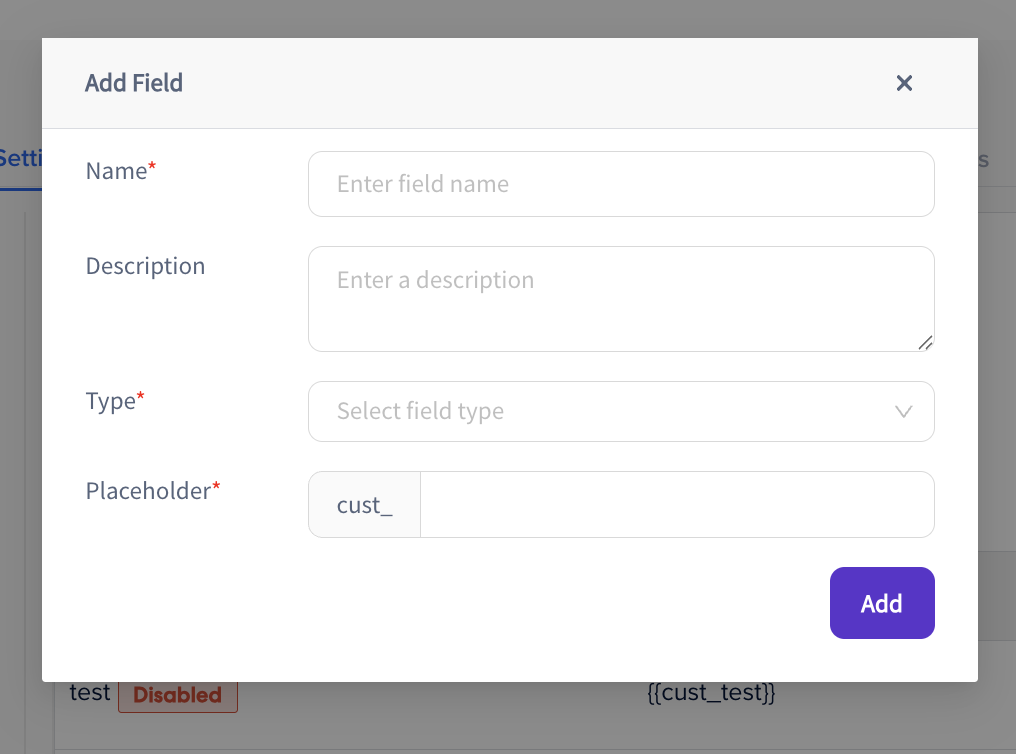Viewport: 1016px width, 754px height.
Task: Click the Name input field
Action: [621, 184]
